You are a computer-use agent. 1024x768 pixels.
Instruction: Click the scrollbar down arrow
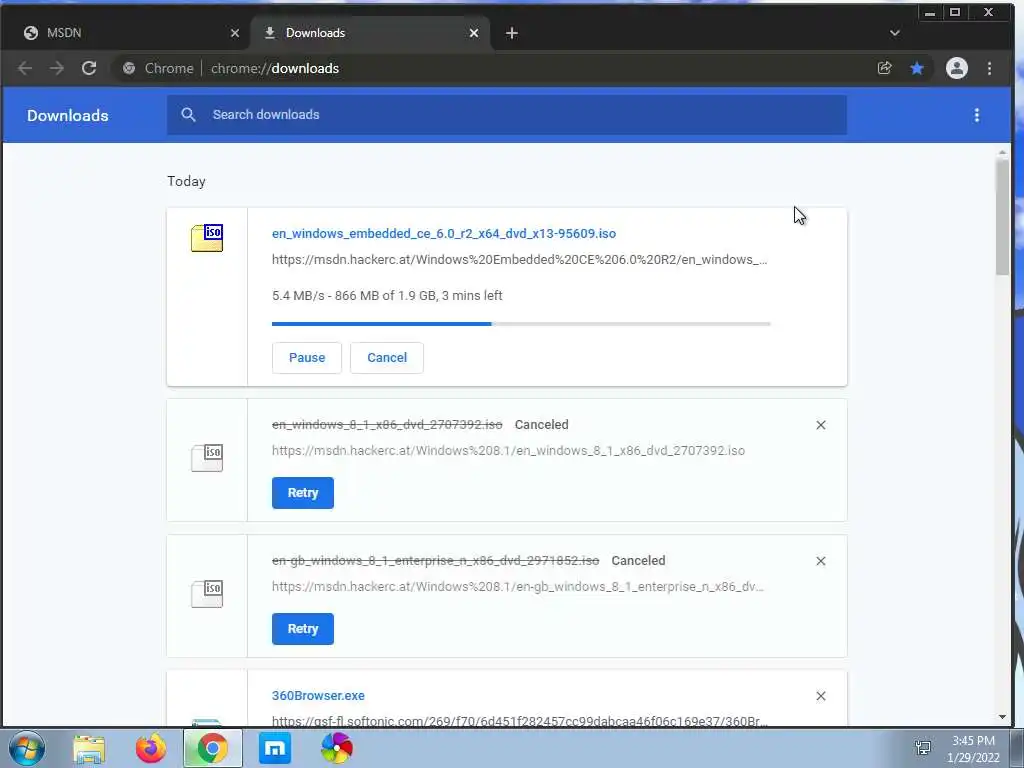click(x=1002, y=717)
